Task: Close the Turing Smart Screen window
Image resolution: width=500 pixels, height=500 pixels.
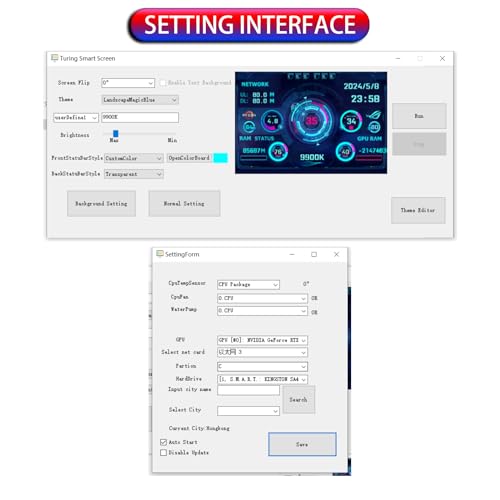Action: (442, 58)
